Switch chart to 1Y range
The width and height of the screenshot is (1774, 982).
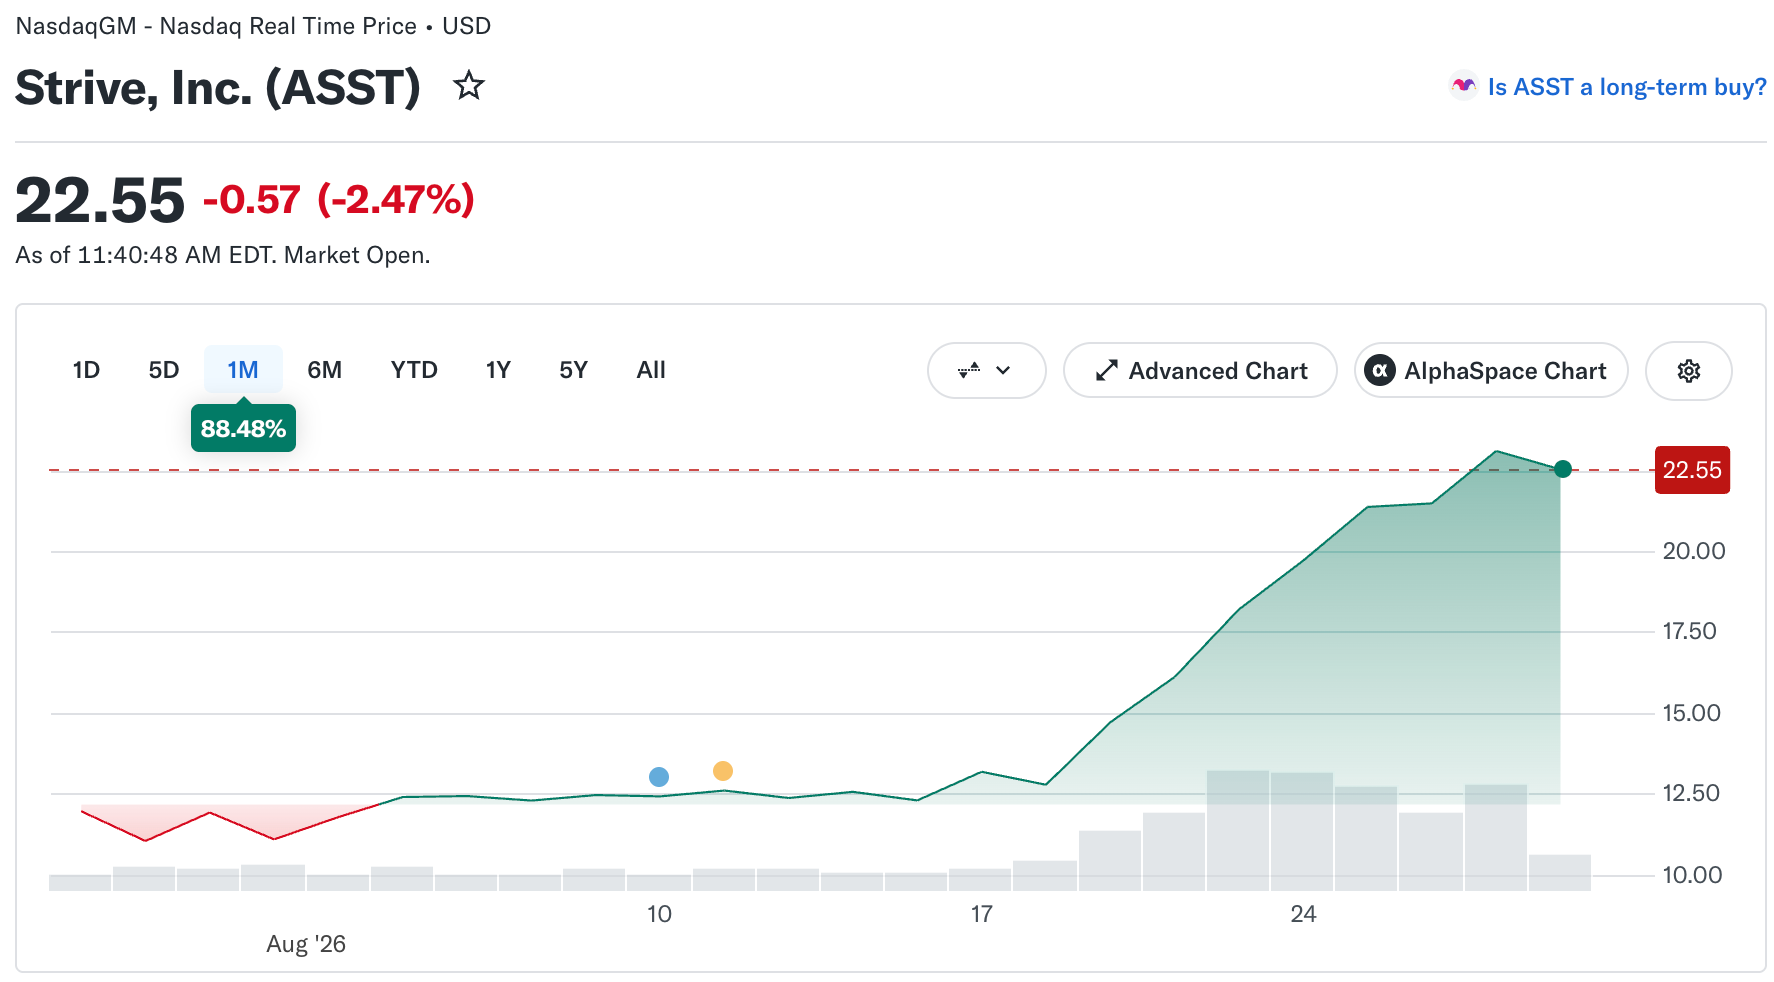498,370
